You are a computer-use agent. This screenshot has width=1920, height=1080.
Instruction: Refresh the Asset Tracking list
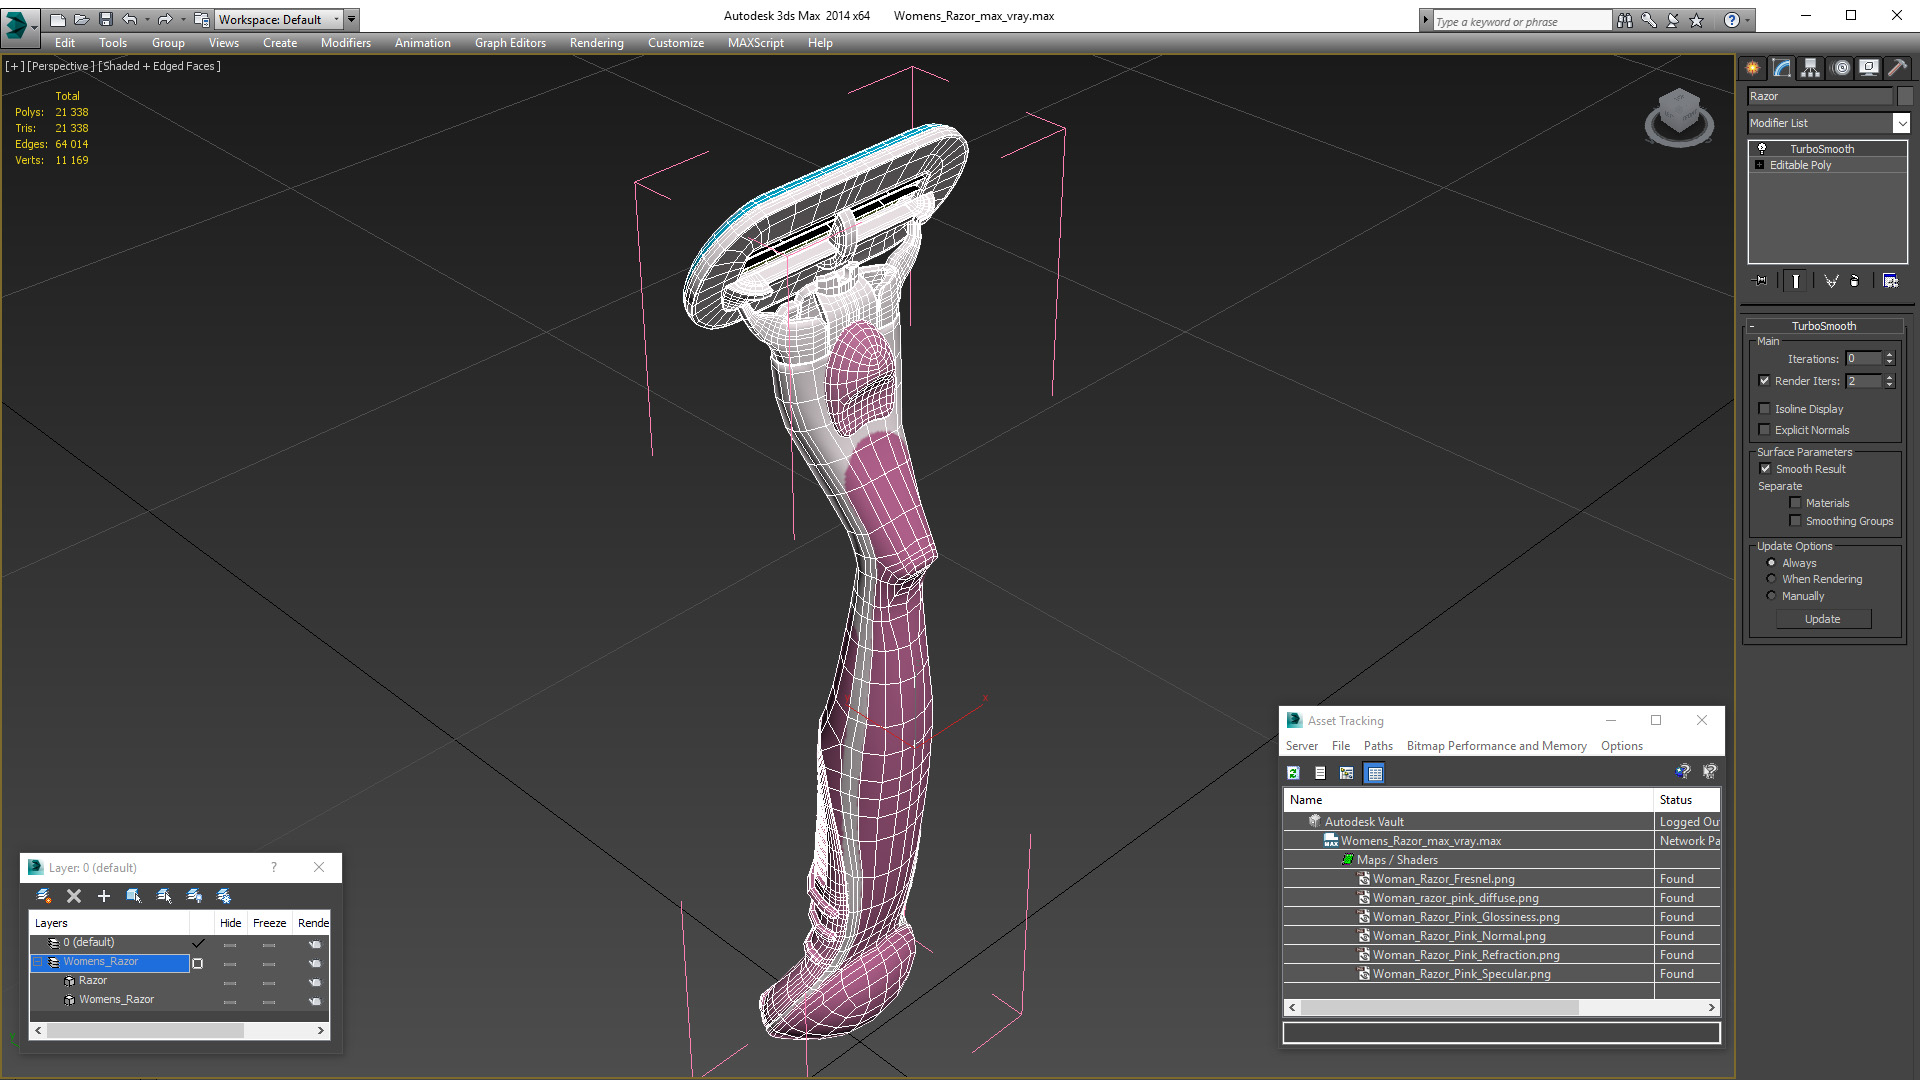1293,773
